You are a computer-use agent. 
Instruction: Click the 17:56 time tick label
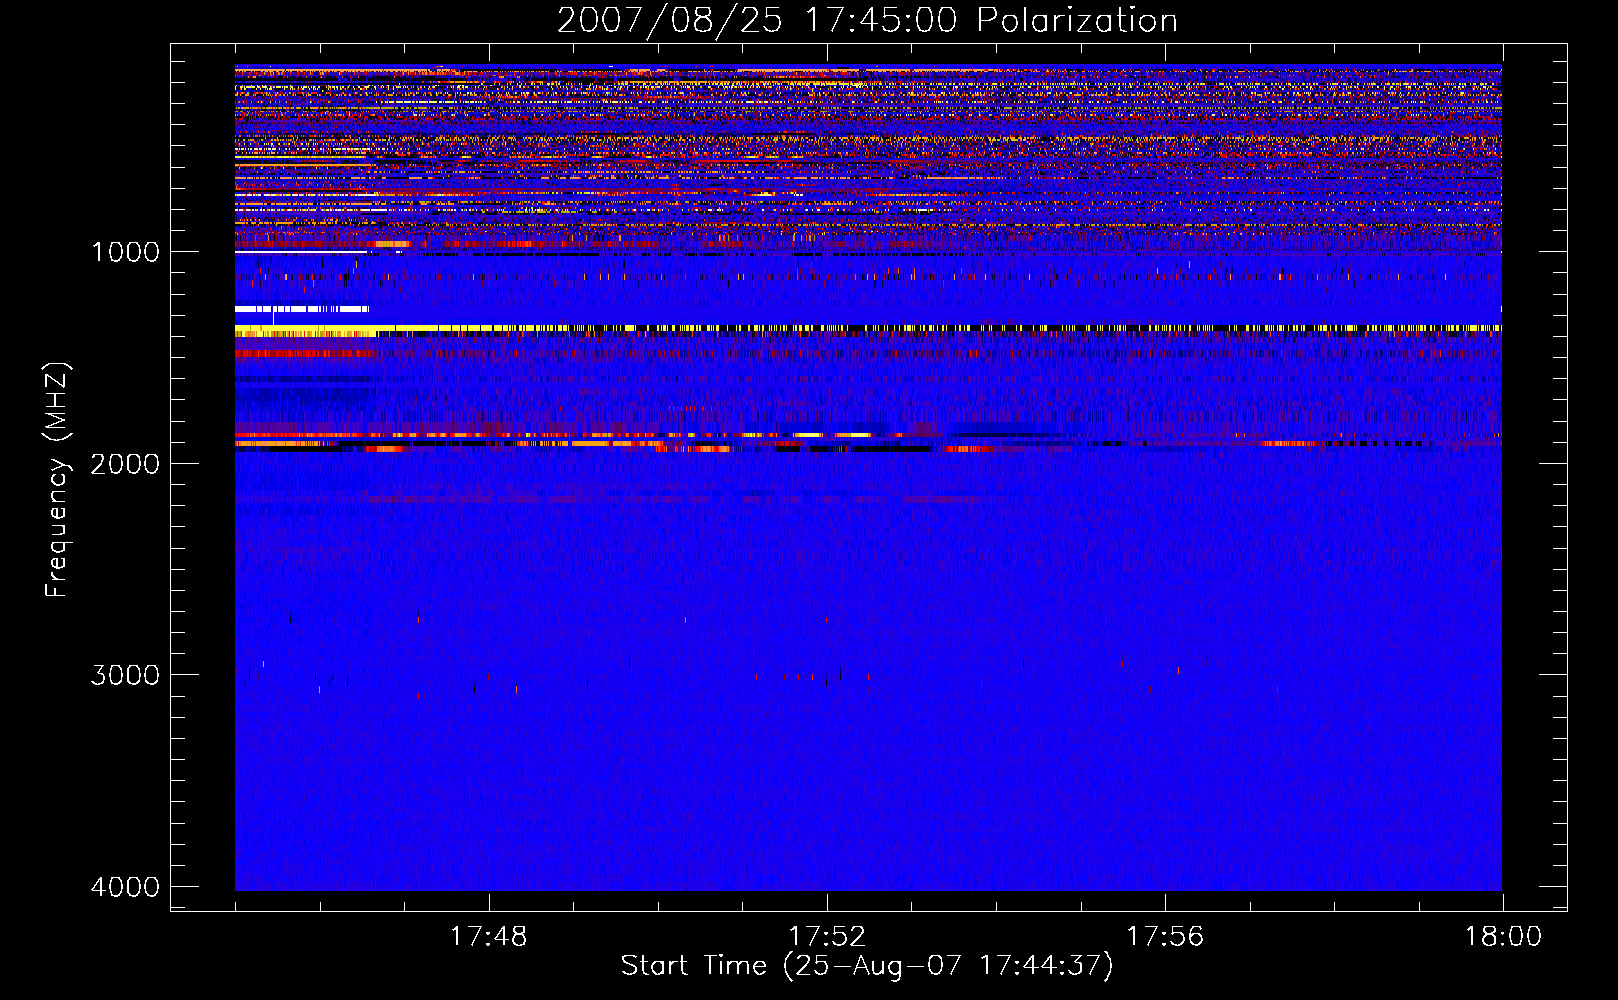click(x=1165, y=937)
